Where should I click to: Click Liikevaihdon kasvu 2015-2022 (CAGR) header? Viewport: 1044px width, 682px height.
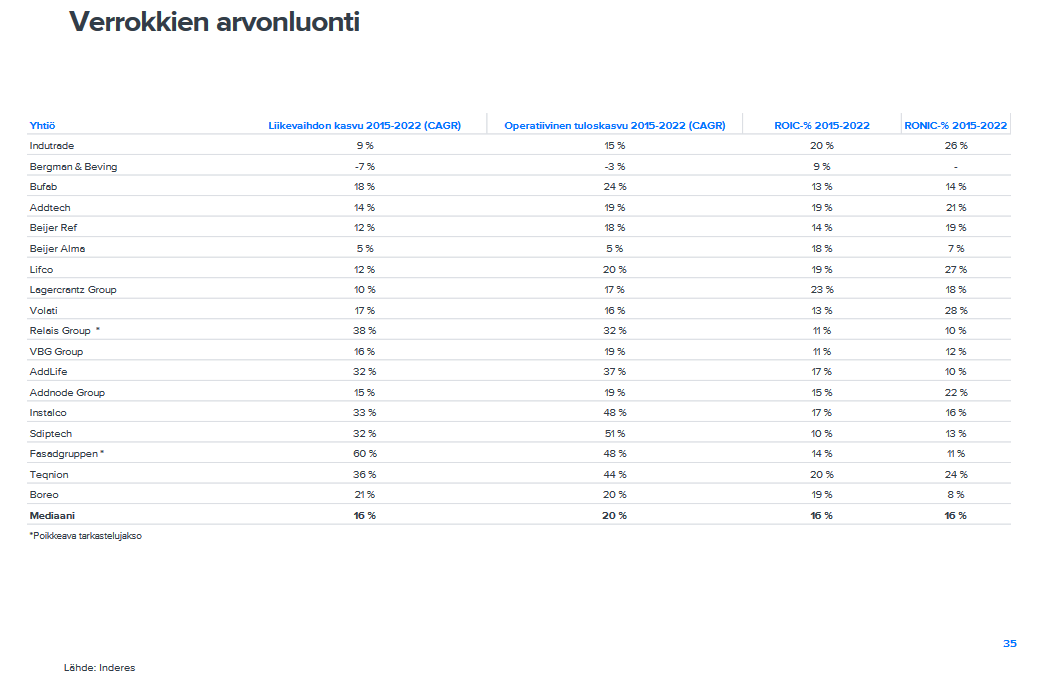[364, 125]
